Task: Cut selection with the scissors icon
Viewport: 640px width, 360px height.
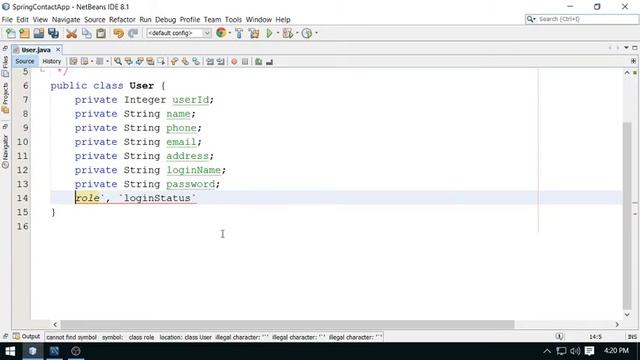Action: point(71,33)
